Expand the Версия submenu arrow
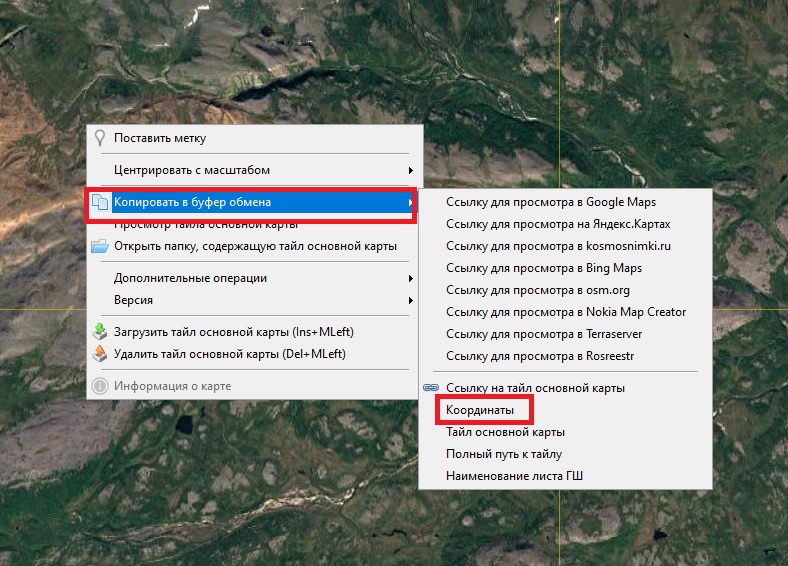 (411, 300)
